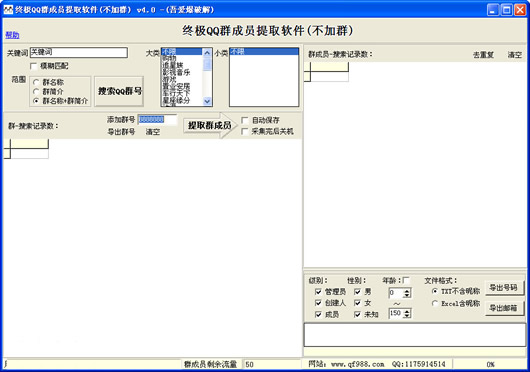This screenshot has width=530, height=372.
Task: Minimize the application window
Action: 493,10
